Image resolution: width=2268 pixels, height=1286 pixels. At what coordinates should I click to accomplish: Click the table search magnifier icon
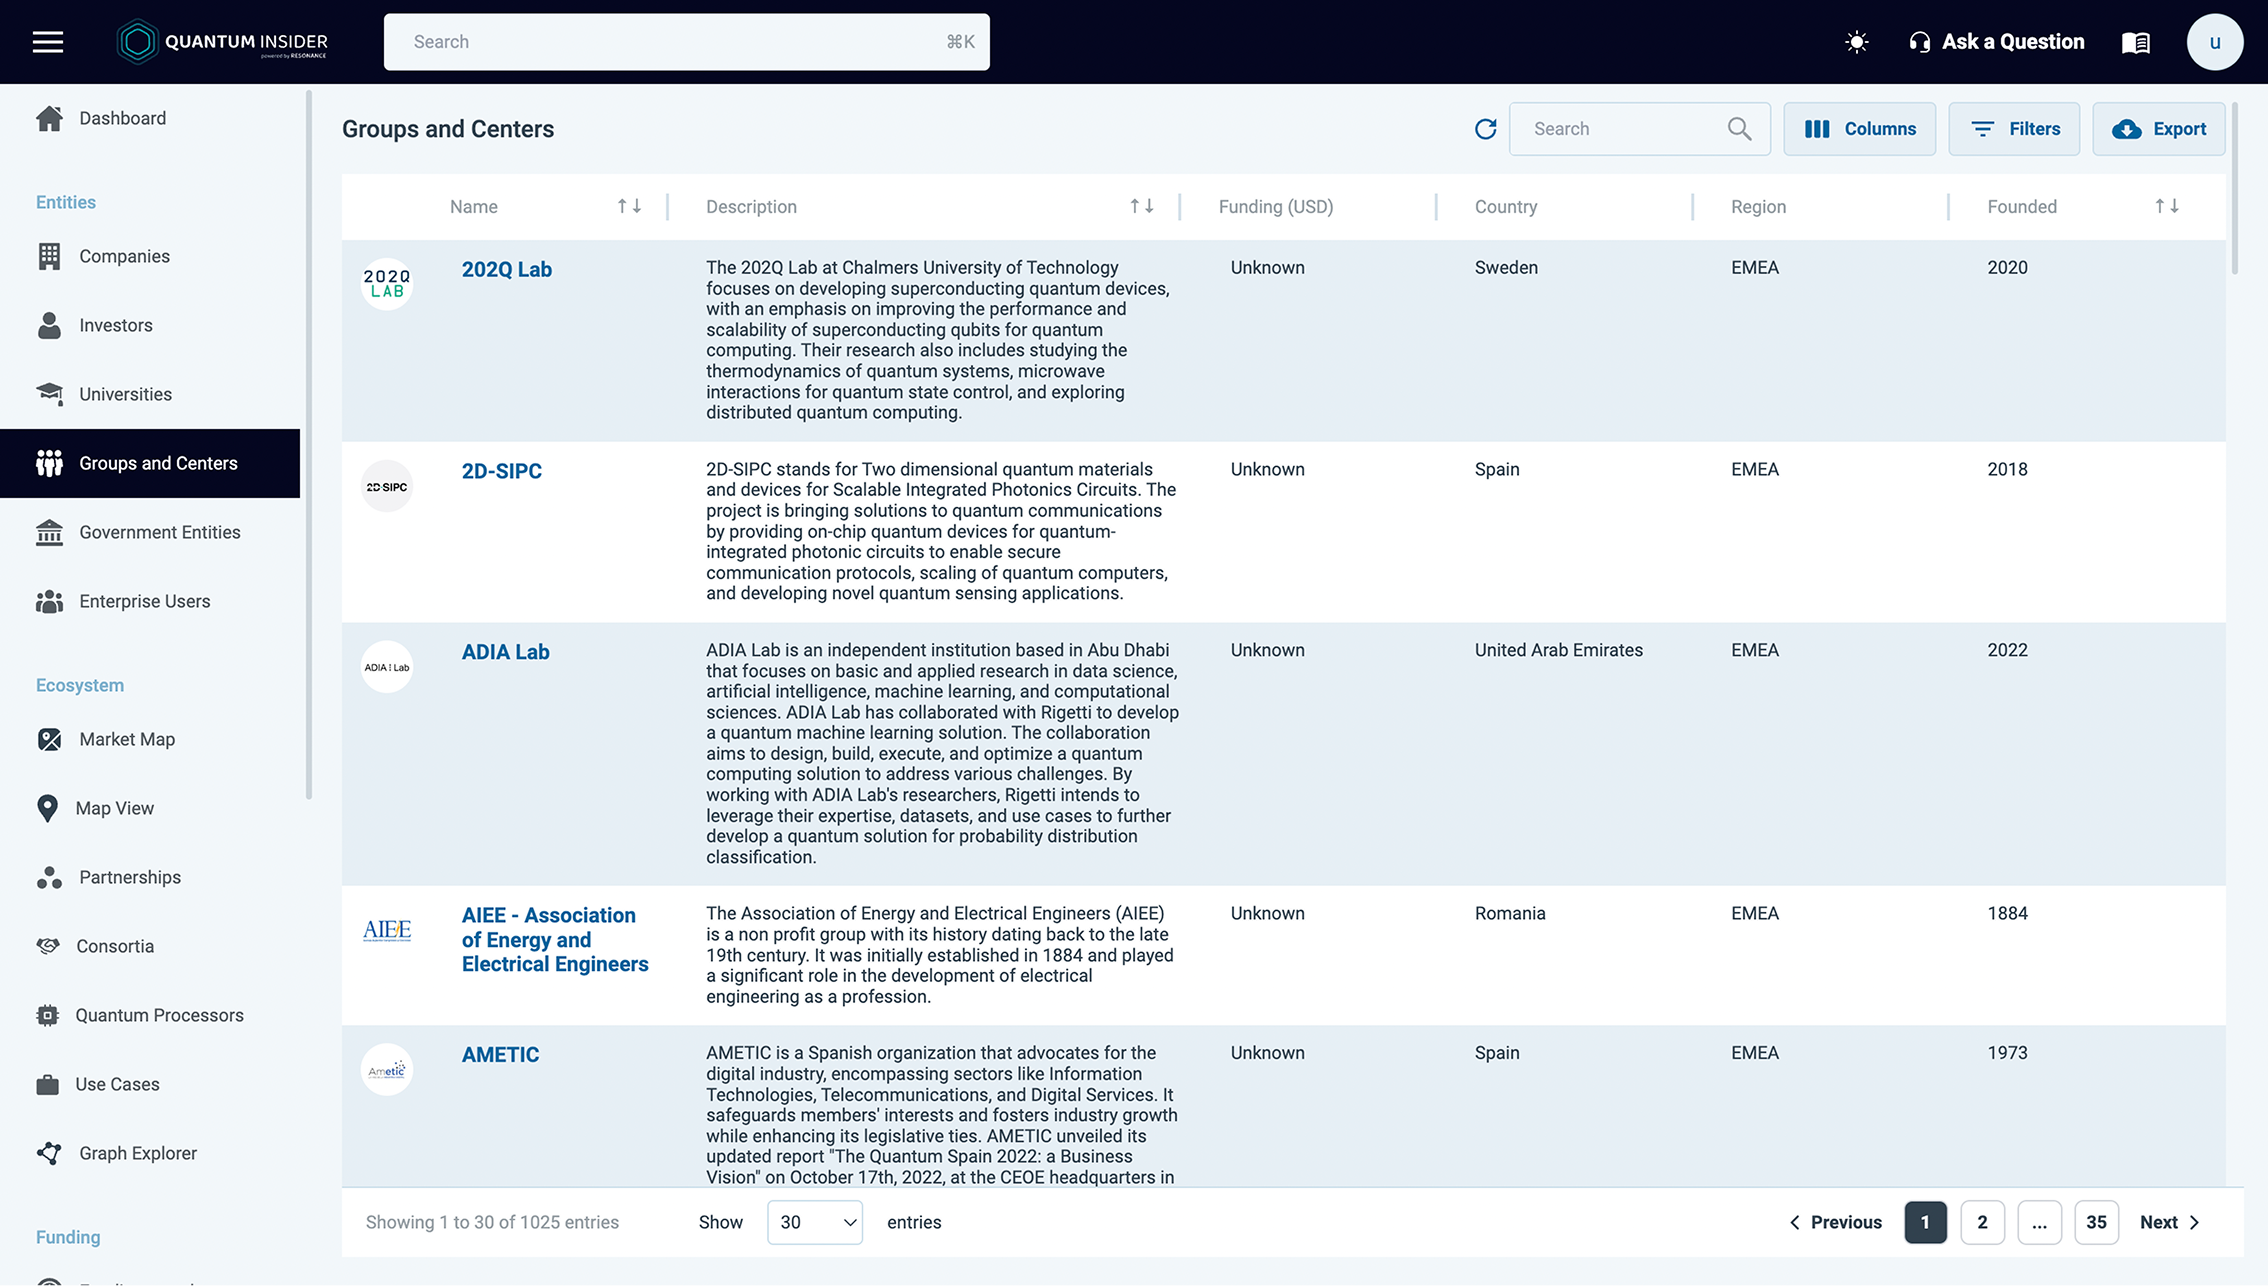tap(1739, 129)
